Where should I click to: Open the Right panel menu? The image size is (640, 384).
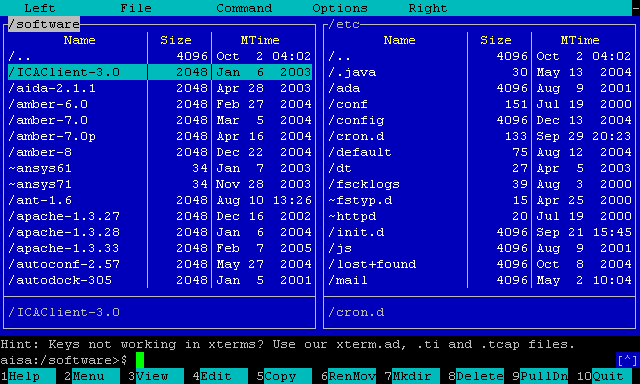(x=428, y=8)
